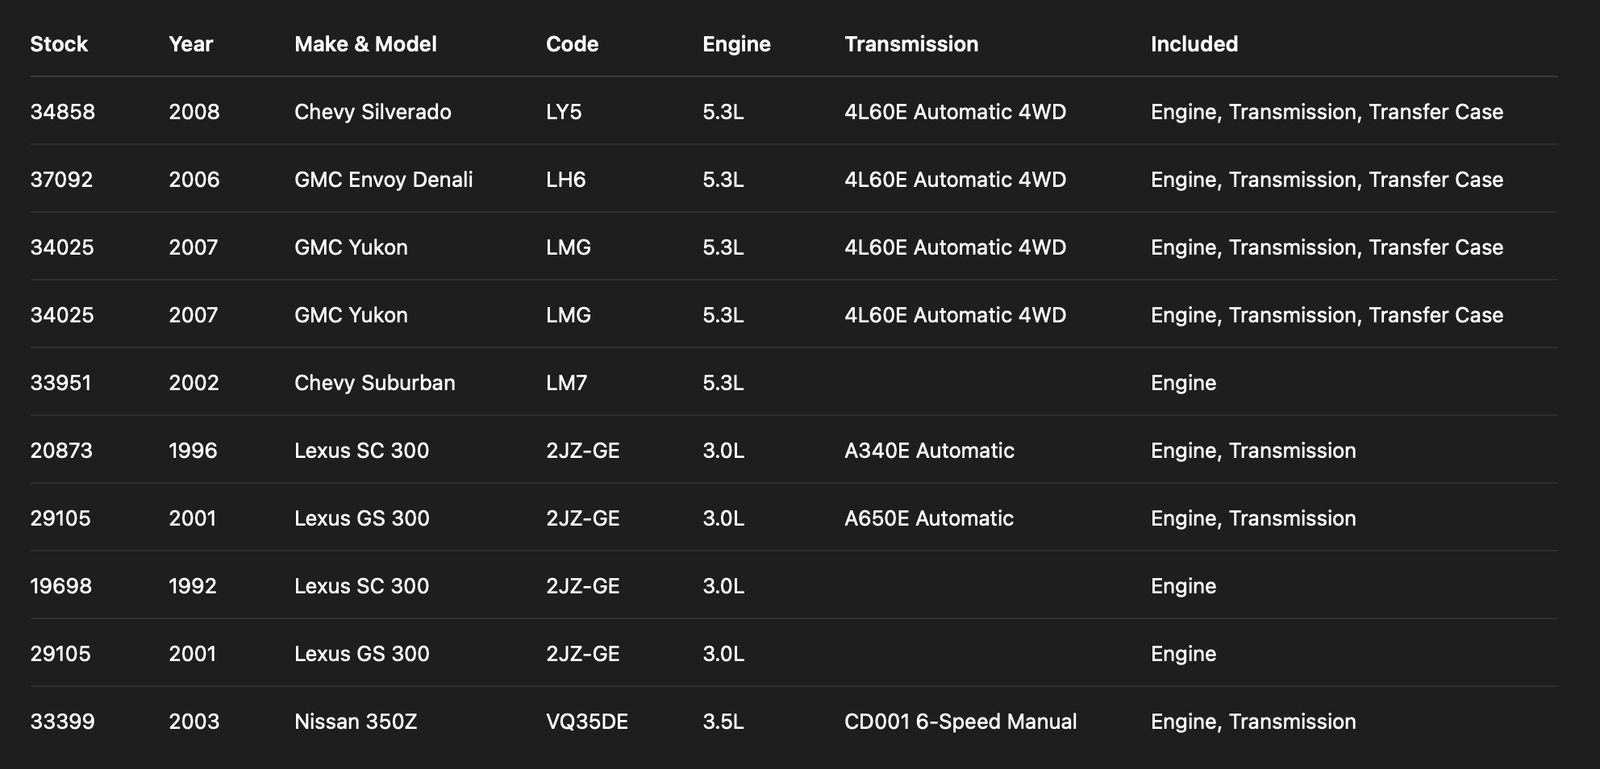Click the Included column header
This screenshot has width=1600, height=769.
pos(1194,44)
